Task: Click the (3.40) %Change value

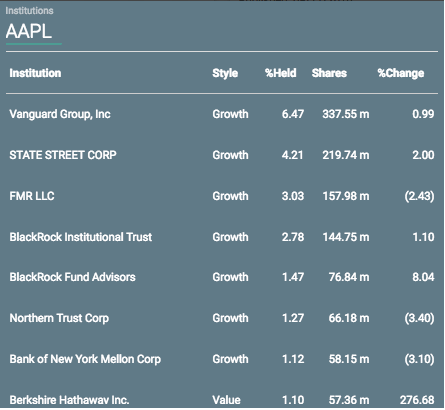Action: click(419, 318)
